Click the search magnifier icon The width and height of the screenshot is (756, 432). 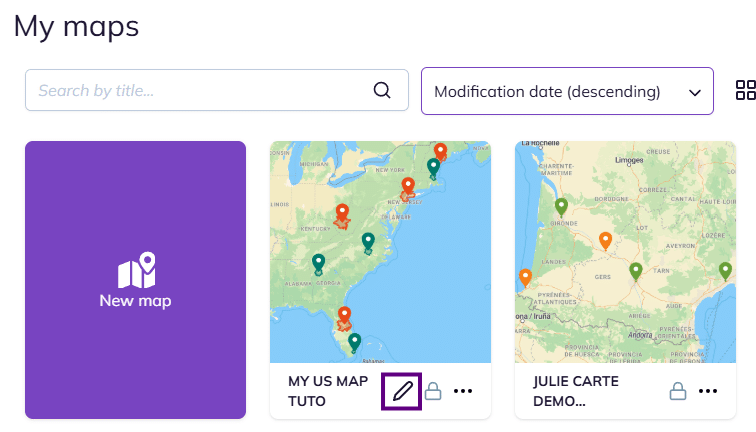382,90
